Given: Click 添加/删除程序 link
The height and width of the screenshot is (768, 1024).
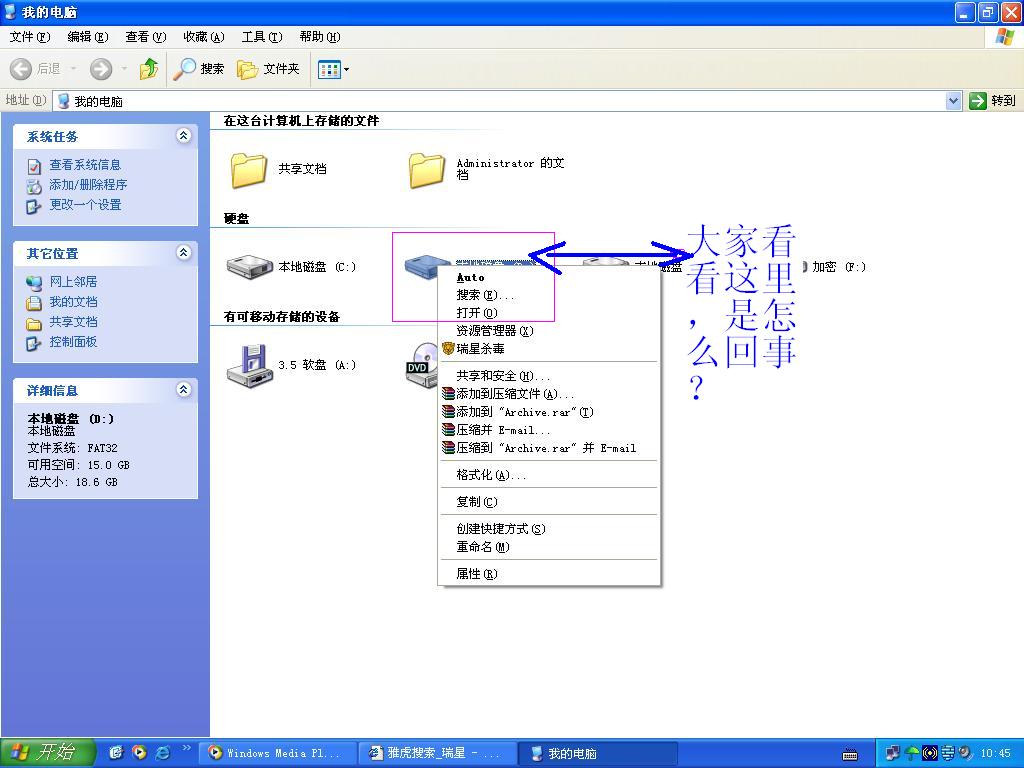Looking at the screenshot, I should (x=88, y=185).
